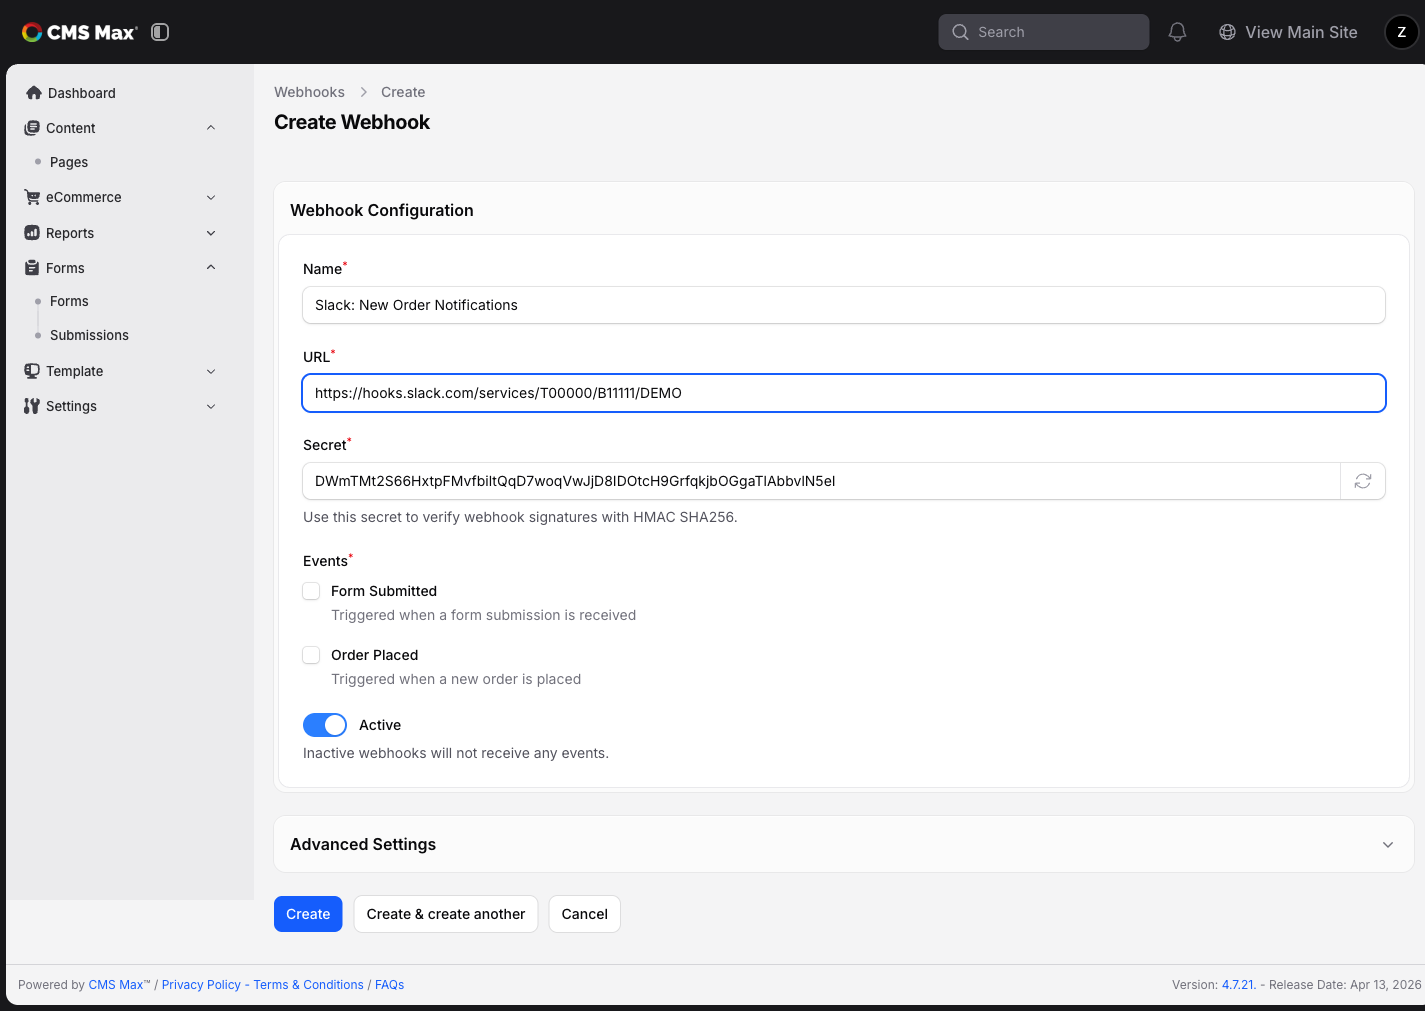Toggle the Active switch off
1425x1011 pixels.
pos(325,725)
